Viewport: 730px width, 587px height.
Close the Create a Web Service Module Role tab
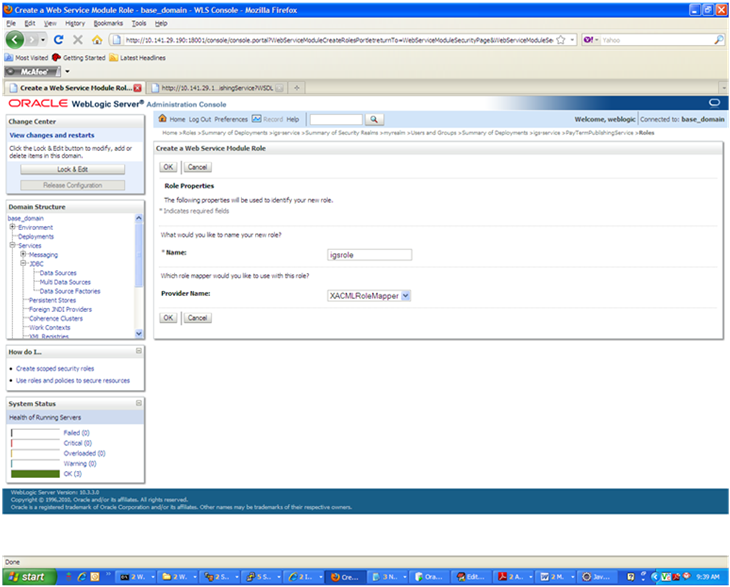pyautogui.click(x=137, y=88)
